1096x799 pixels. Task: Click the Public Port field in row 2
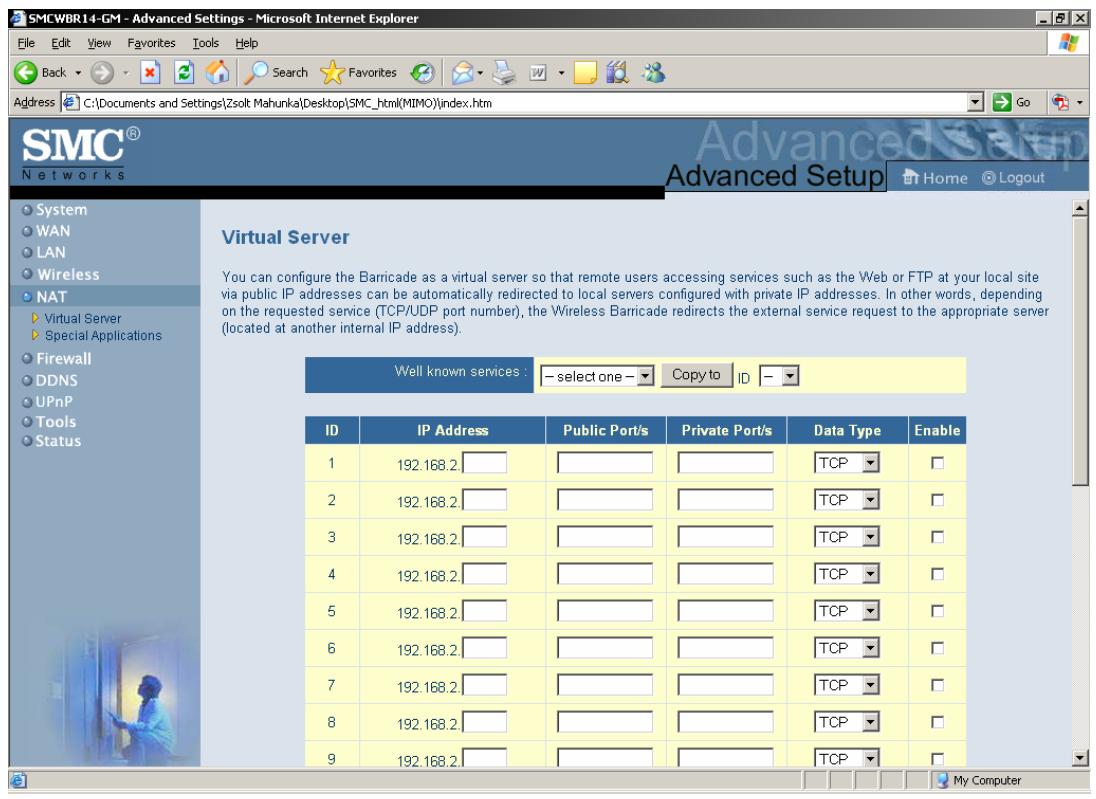605,501
